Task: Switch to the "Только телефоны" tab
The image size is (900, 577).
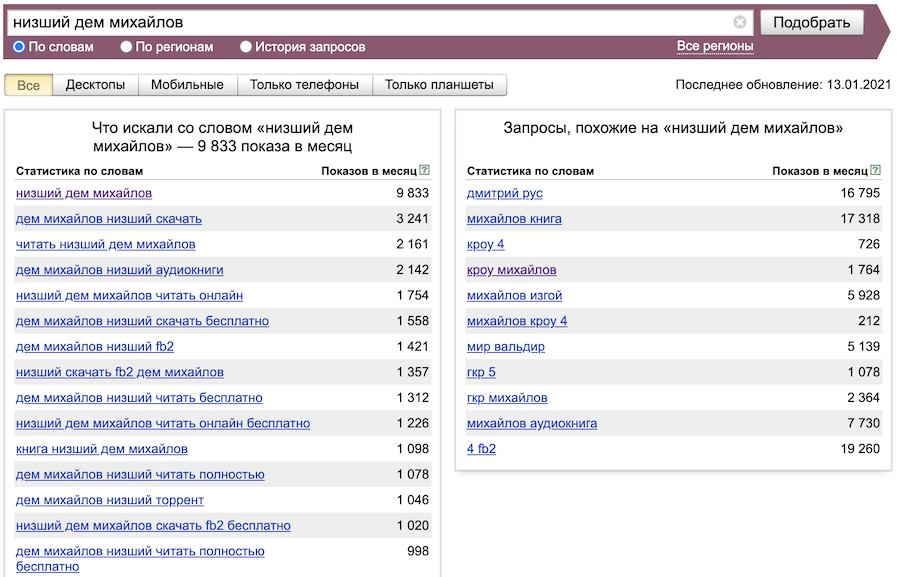Action: point(304,85)
